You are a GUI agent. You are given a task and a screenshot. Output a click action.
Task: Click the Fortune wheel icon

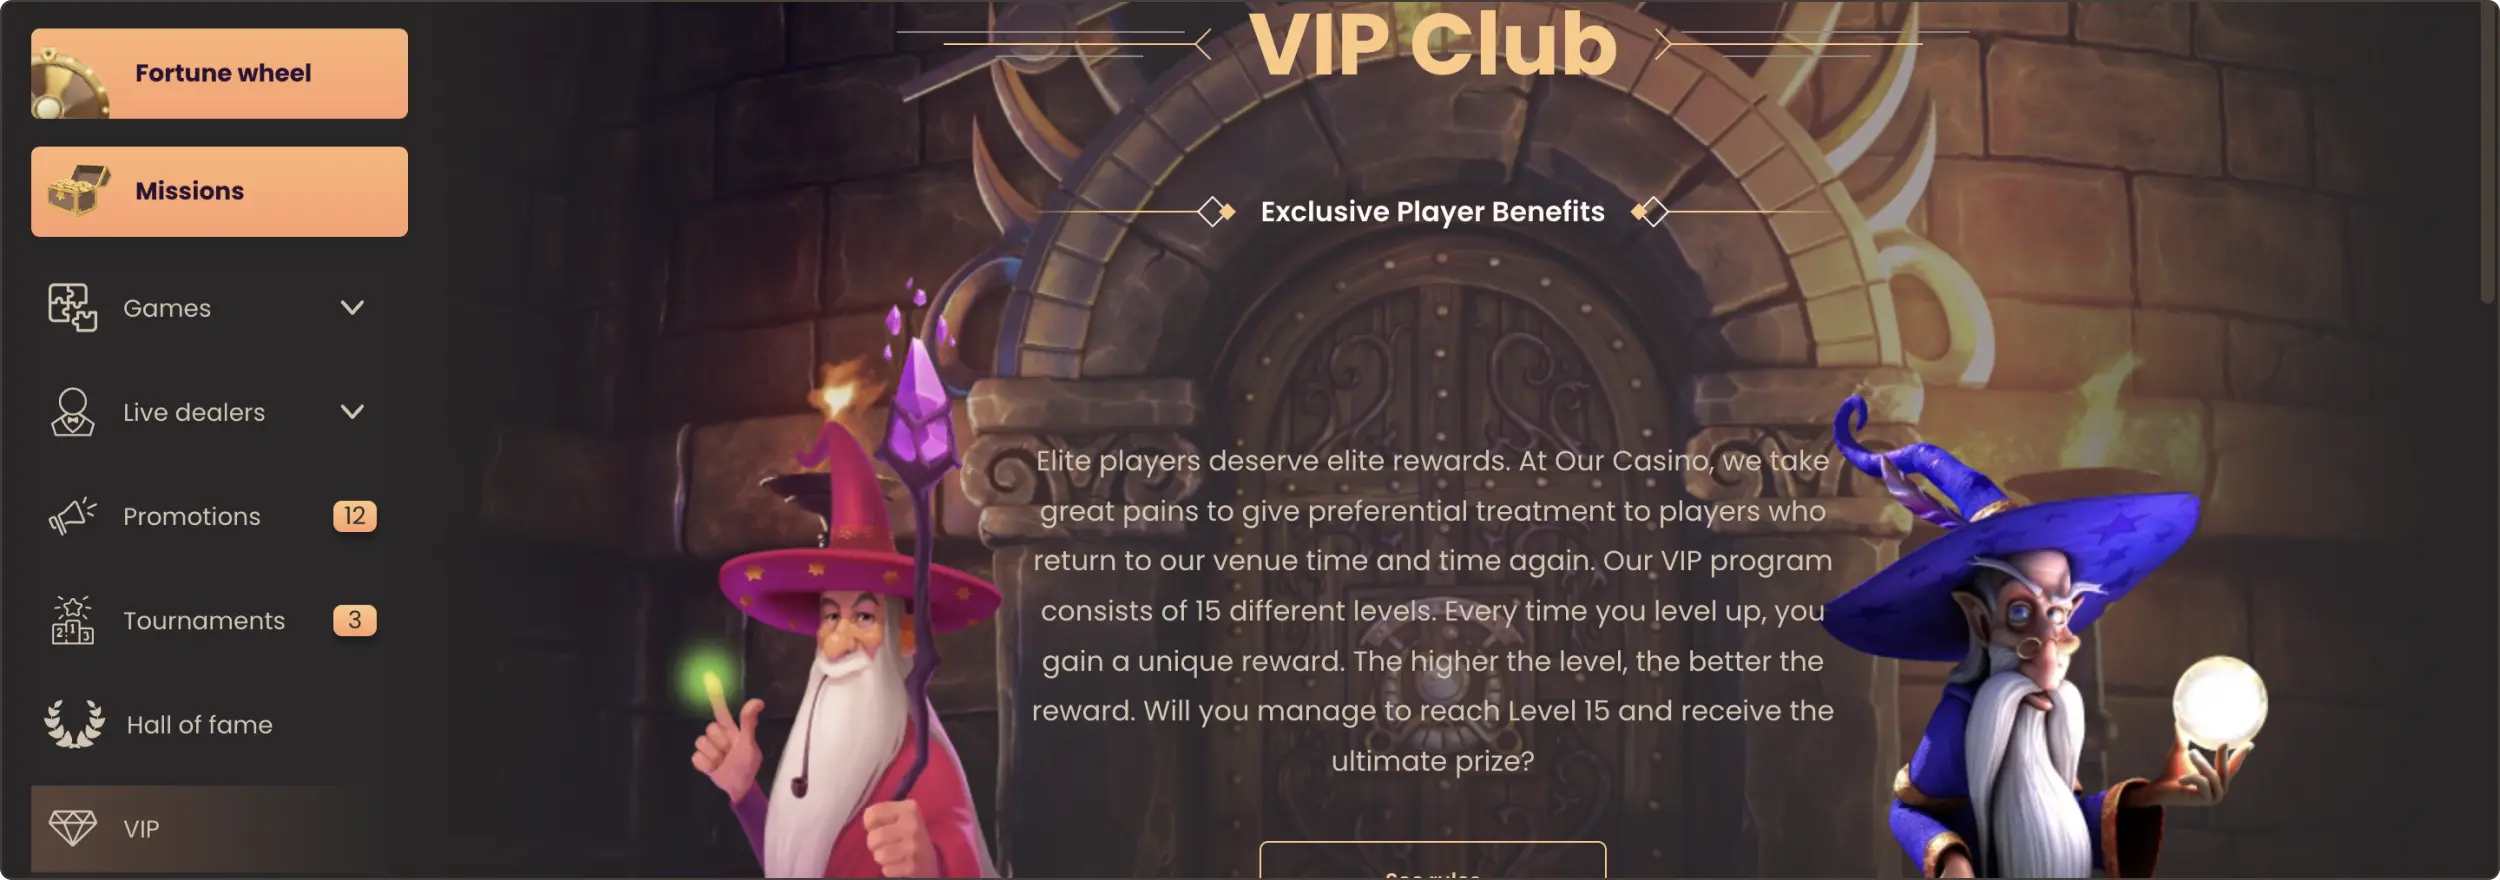tap(69, 87)
